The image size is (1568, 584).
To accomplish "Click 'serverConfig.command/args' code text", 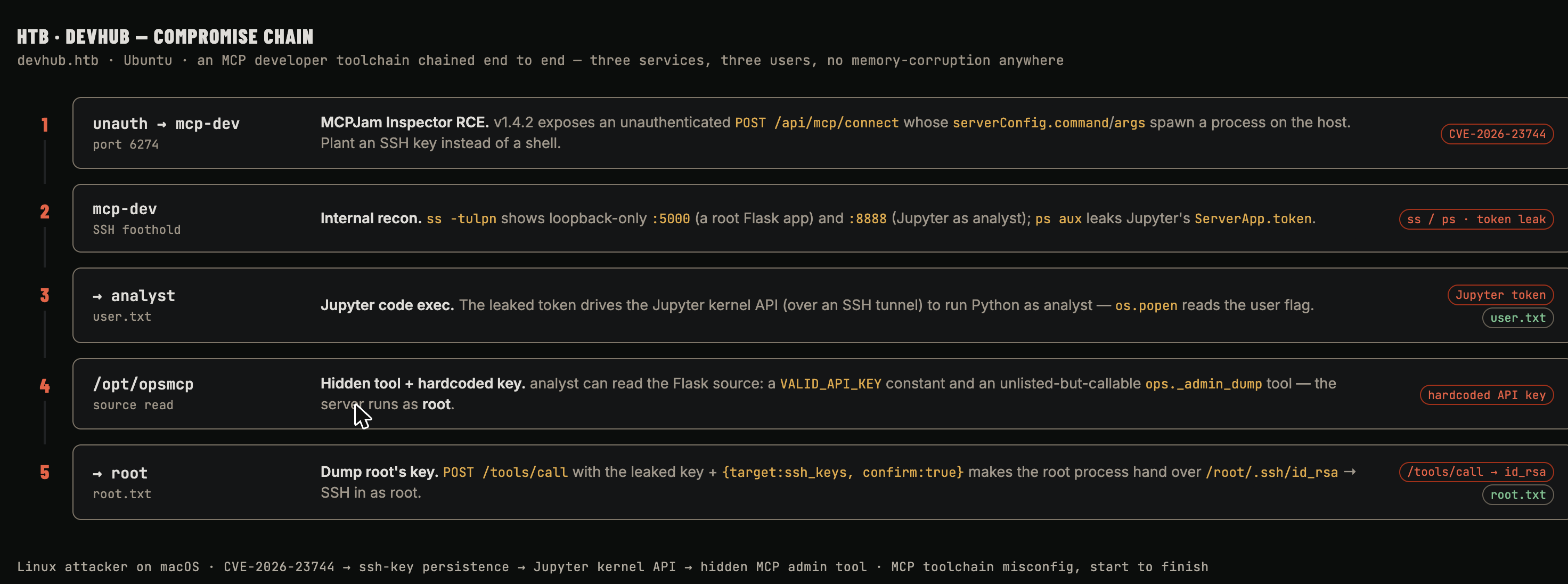I will (x=1050, y=122).
